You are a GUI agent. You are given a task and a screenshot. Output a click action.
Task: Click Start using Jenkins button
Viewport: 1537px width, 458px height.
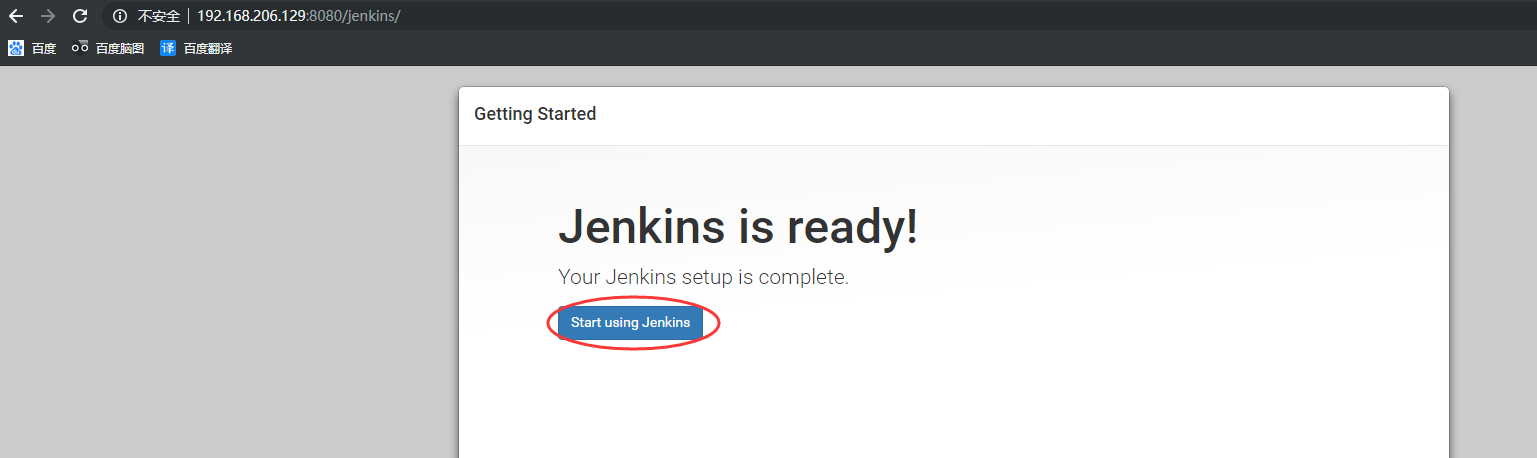pos(630,323)
